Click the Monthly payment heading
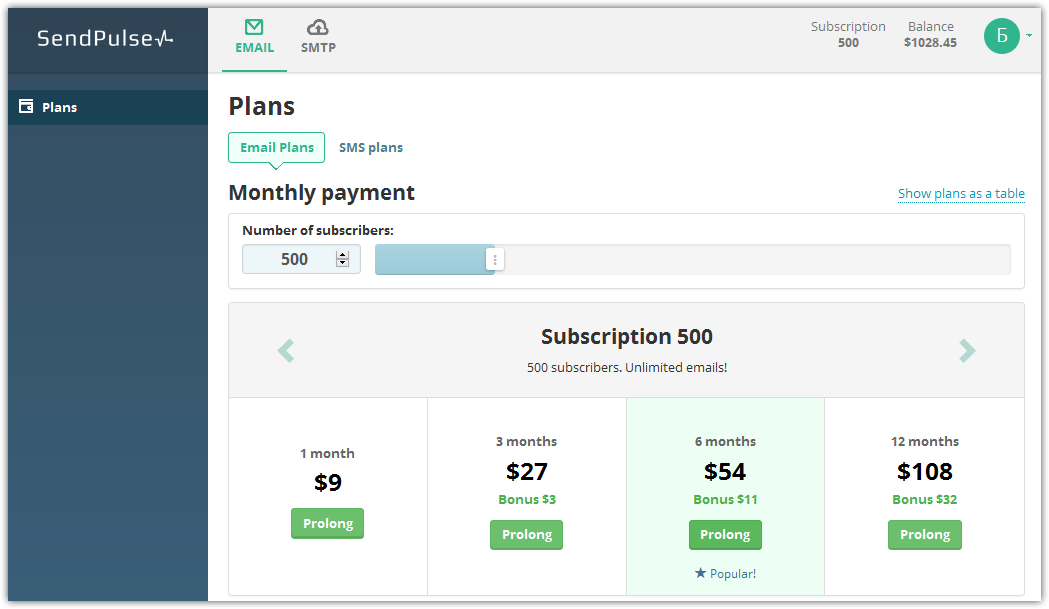This screenshot has width=1049, height=609. 322,193
